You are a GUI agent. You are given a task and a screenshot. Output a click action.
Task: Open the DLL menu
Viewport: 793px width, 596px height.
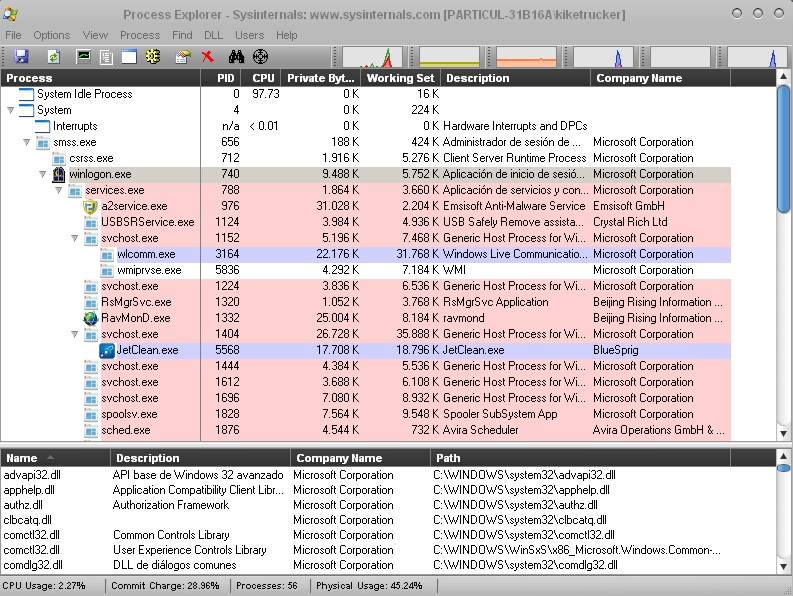tap(213, 35)
